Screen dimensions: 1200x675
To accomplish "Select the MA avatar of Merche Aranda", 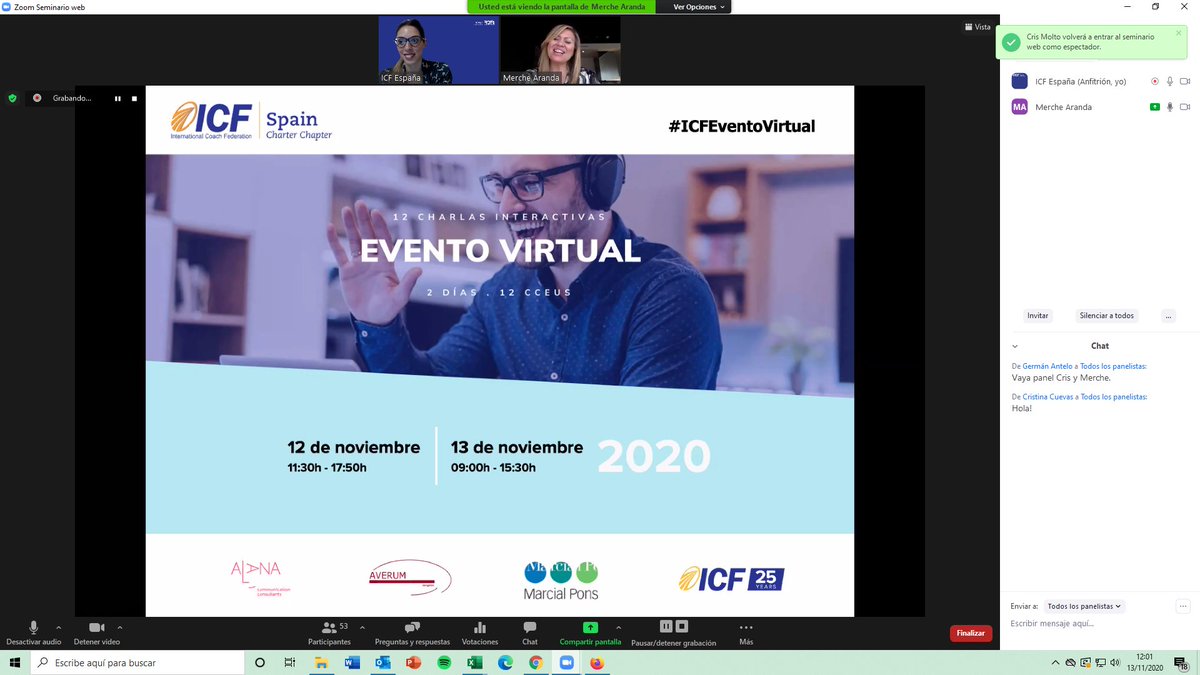I will click(1019, 107).
